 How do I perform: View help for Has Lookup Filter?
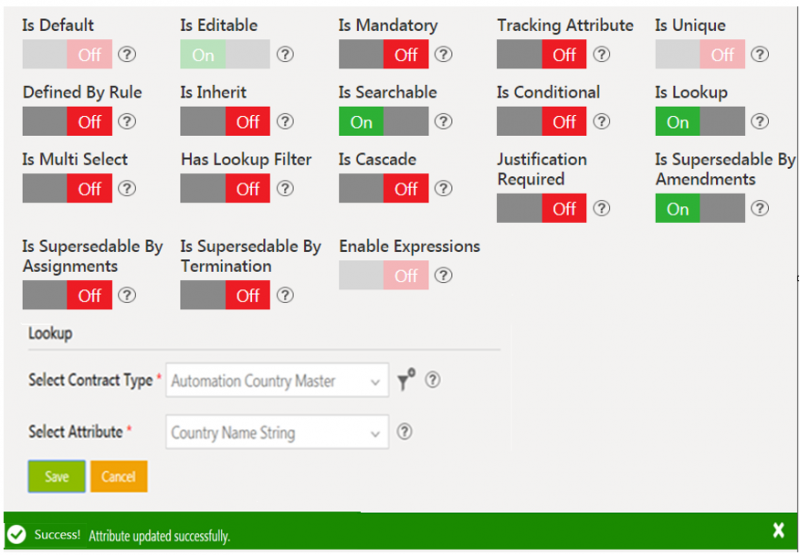point(285,188)
